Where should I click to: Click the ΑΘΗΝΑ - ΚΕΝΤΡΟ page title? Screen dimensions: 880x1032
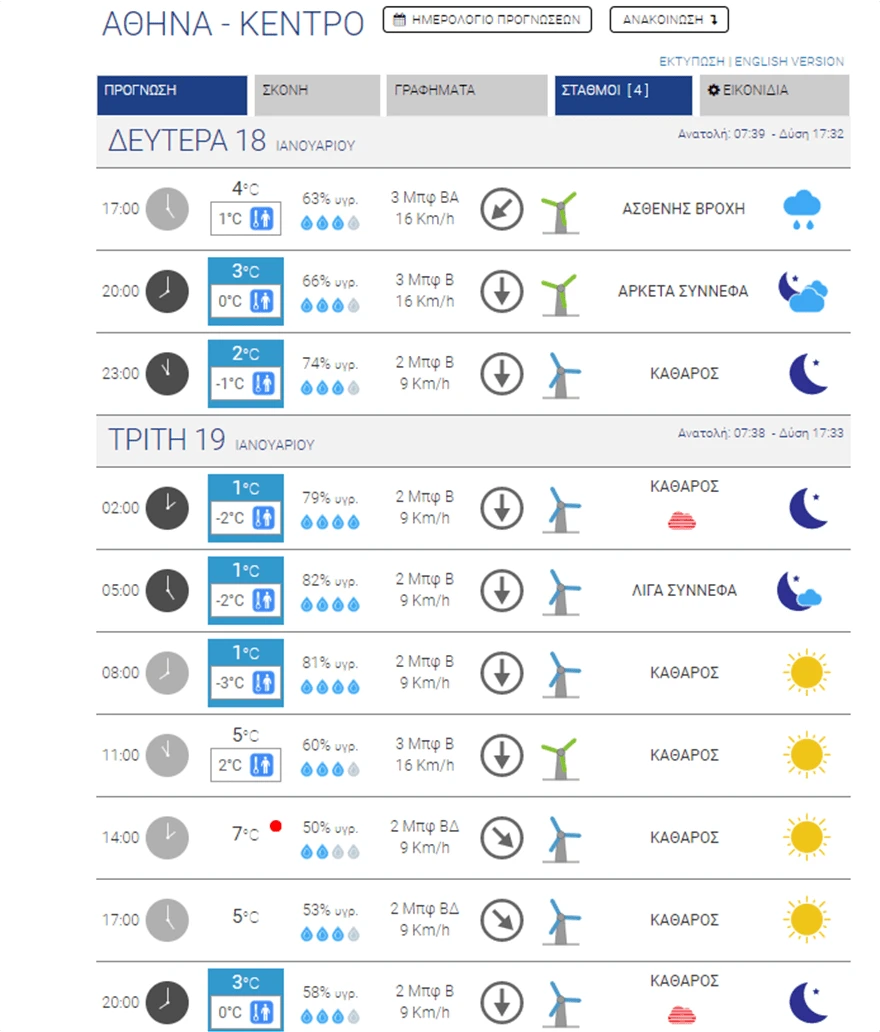point(230,24)
